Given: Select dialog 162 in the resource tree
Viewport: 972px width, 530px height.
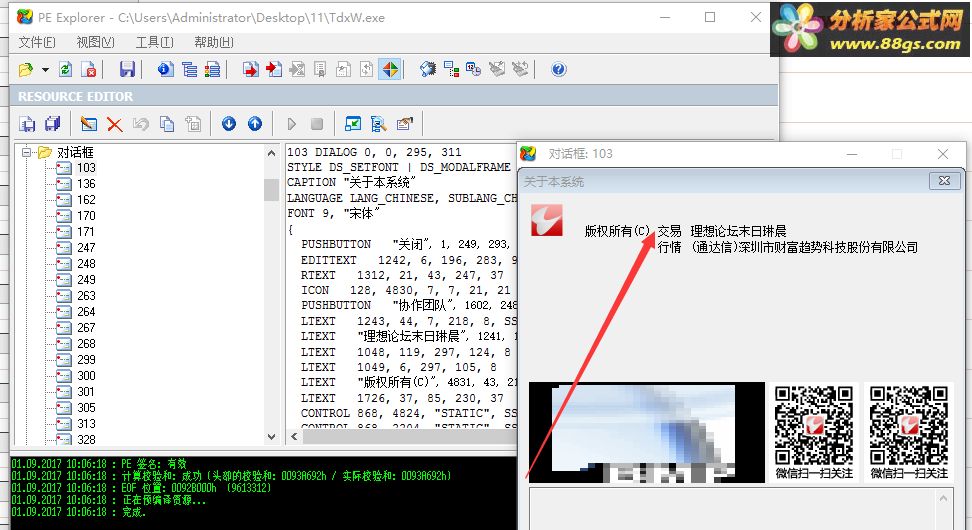Looking at the screenshot, I should [86, 200].
